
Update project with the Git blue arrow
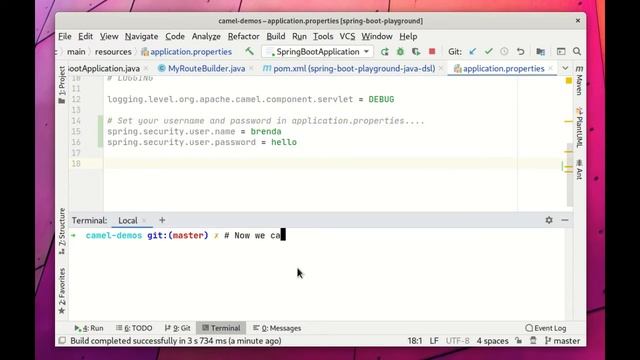pos(473,52)
